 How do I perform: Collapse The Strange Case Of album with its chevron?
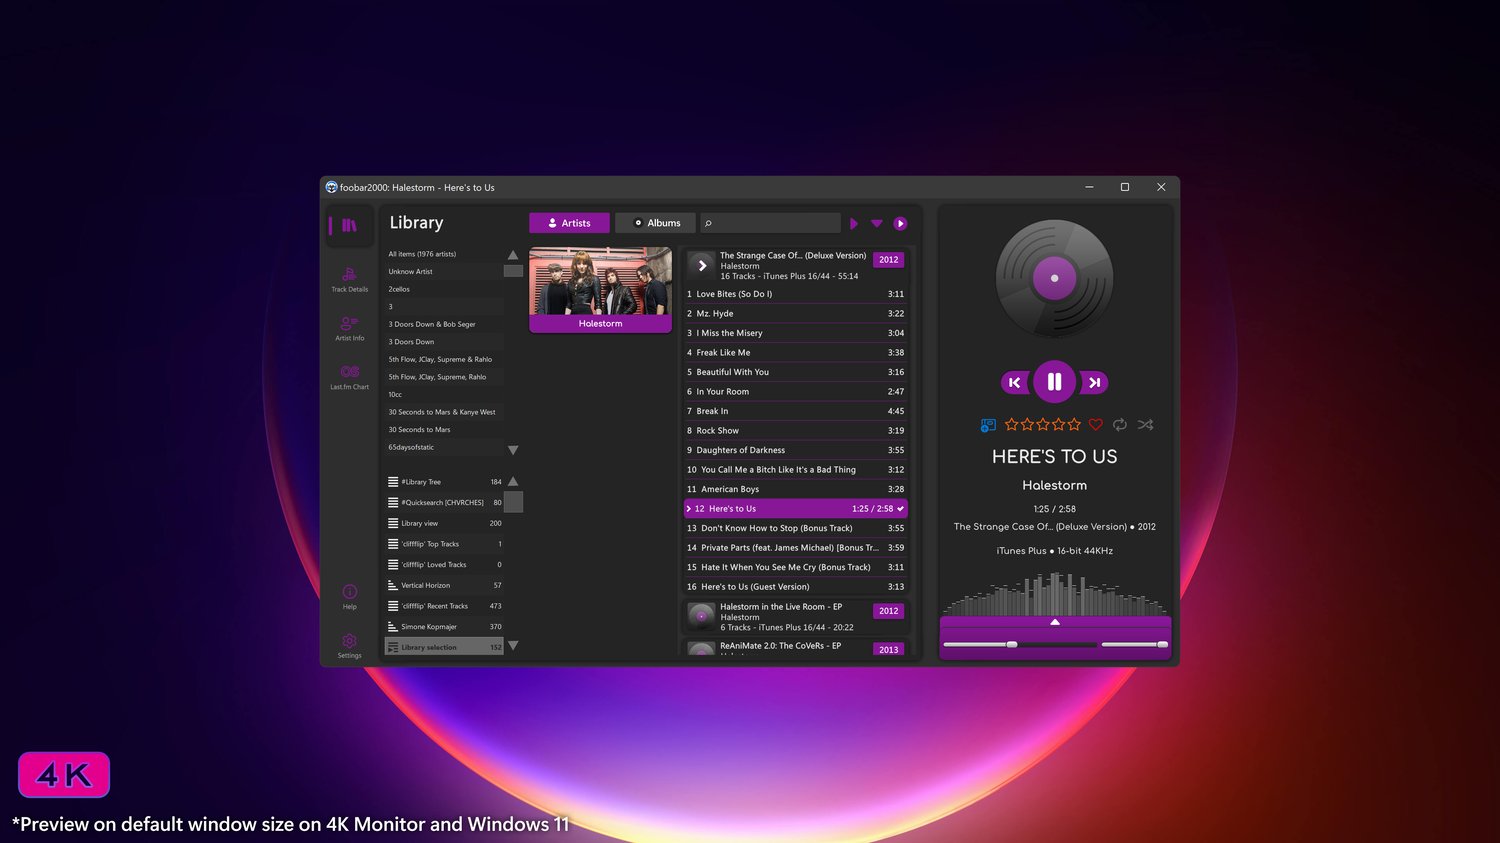coord(701,265)
